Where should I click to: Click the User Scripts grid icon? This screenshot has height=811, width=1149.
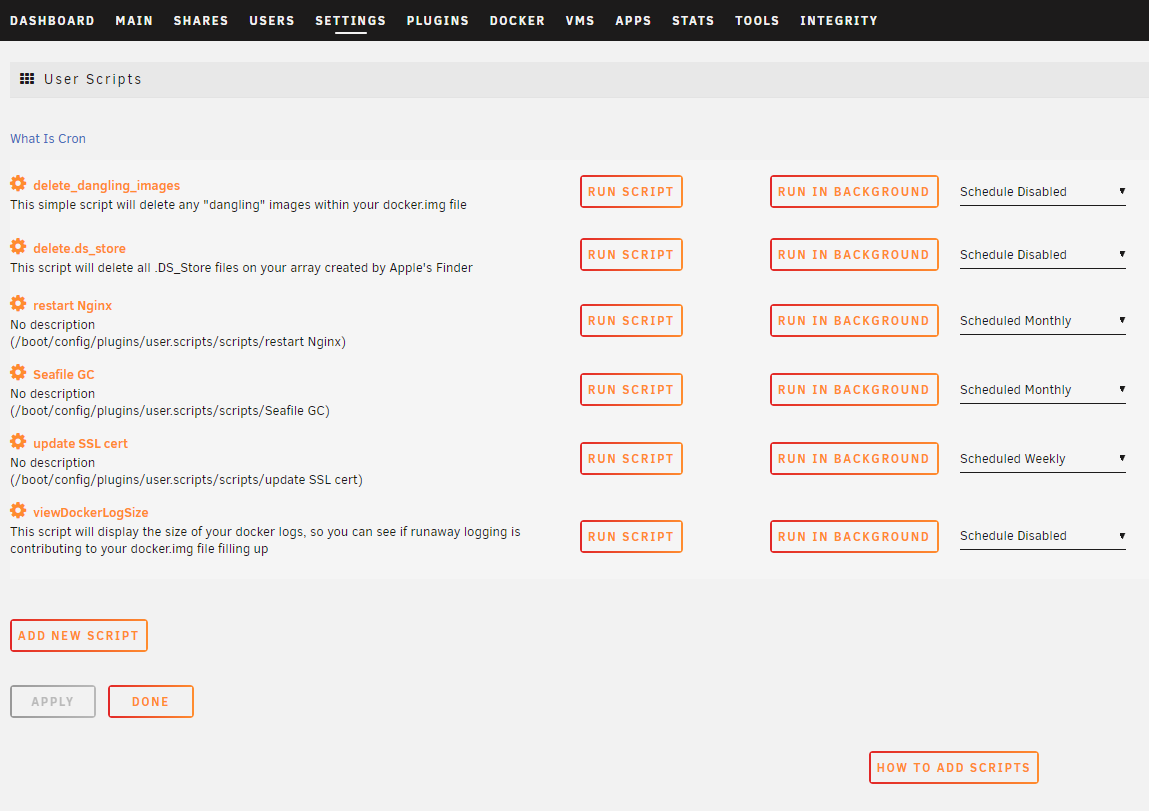click(27, 79)
